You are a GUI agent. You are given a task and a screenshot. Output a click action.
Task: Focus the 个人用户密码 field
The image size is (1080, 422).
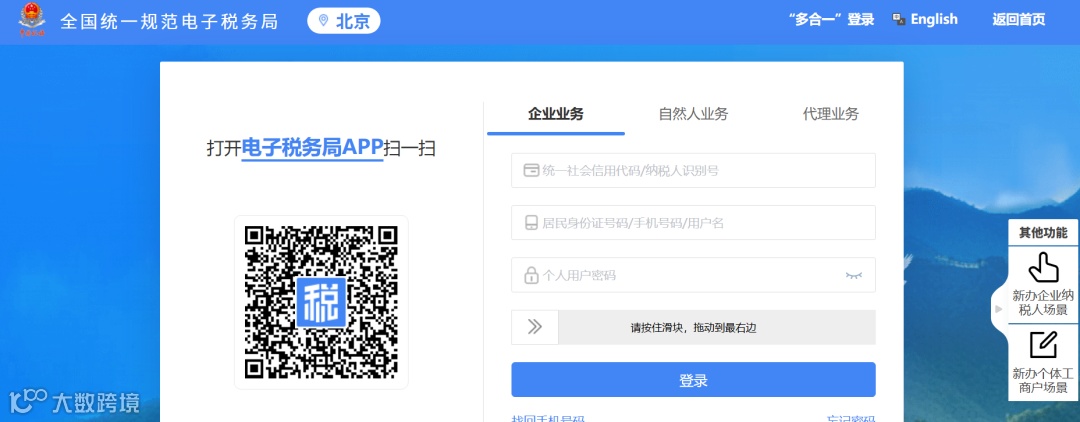click(693, 275)
